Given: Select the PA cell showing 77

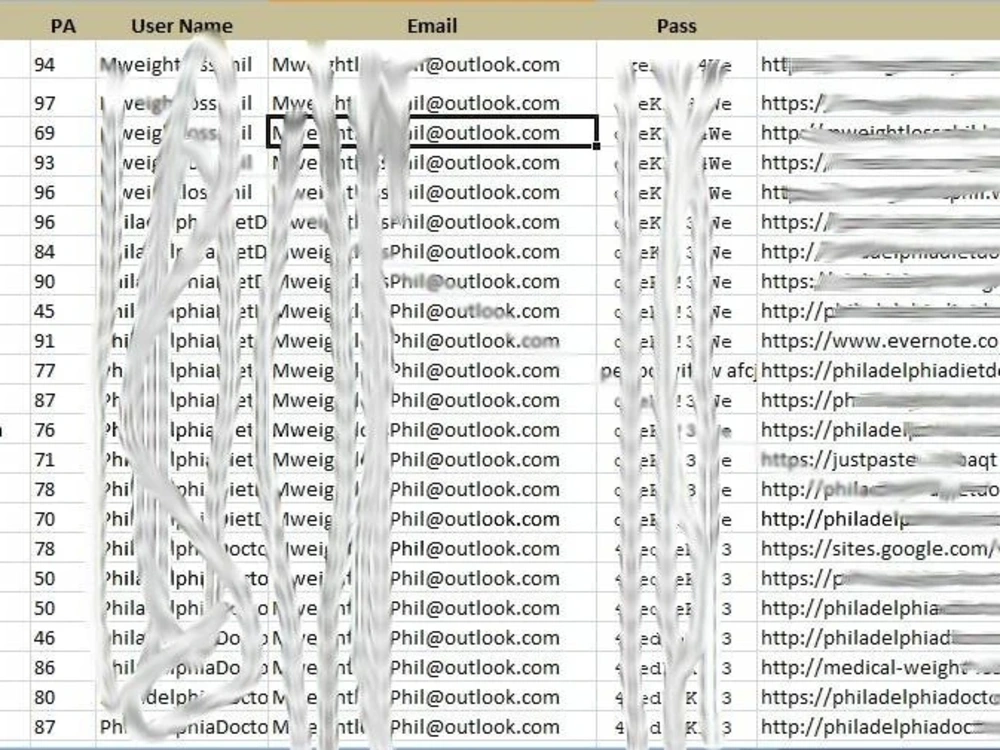Looking at the screenshot, I should pyautogui.click(x=62, y=371).
